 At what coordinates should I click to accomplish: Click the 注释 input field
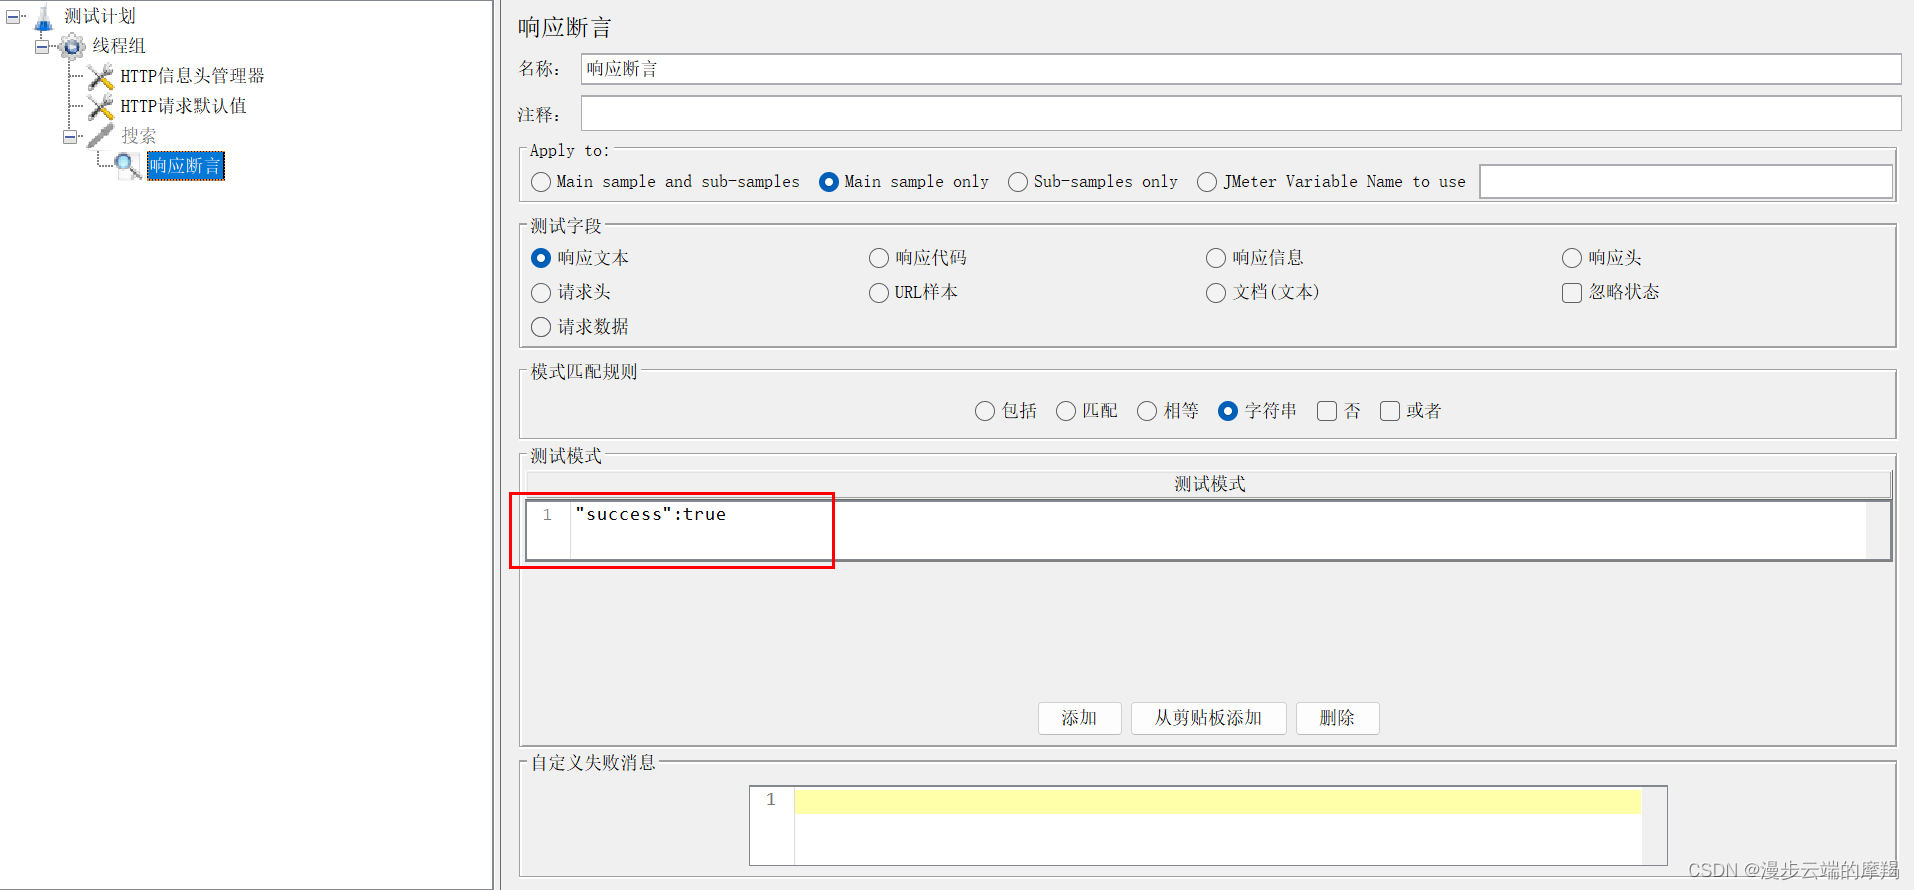pos(1241,114)
